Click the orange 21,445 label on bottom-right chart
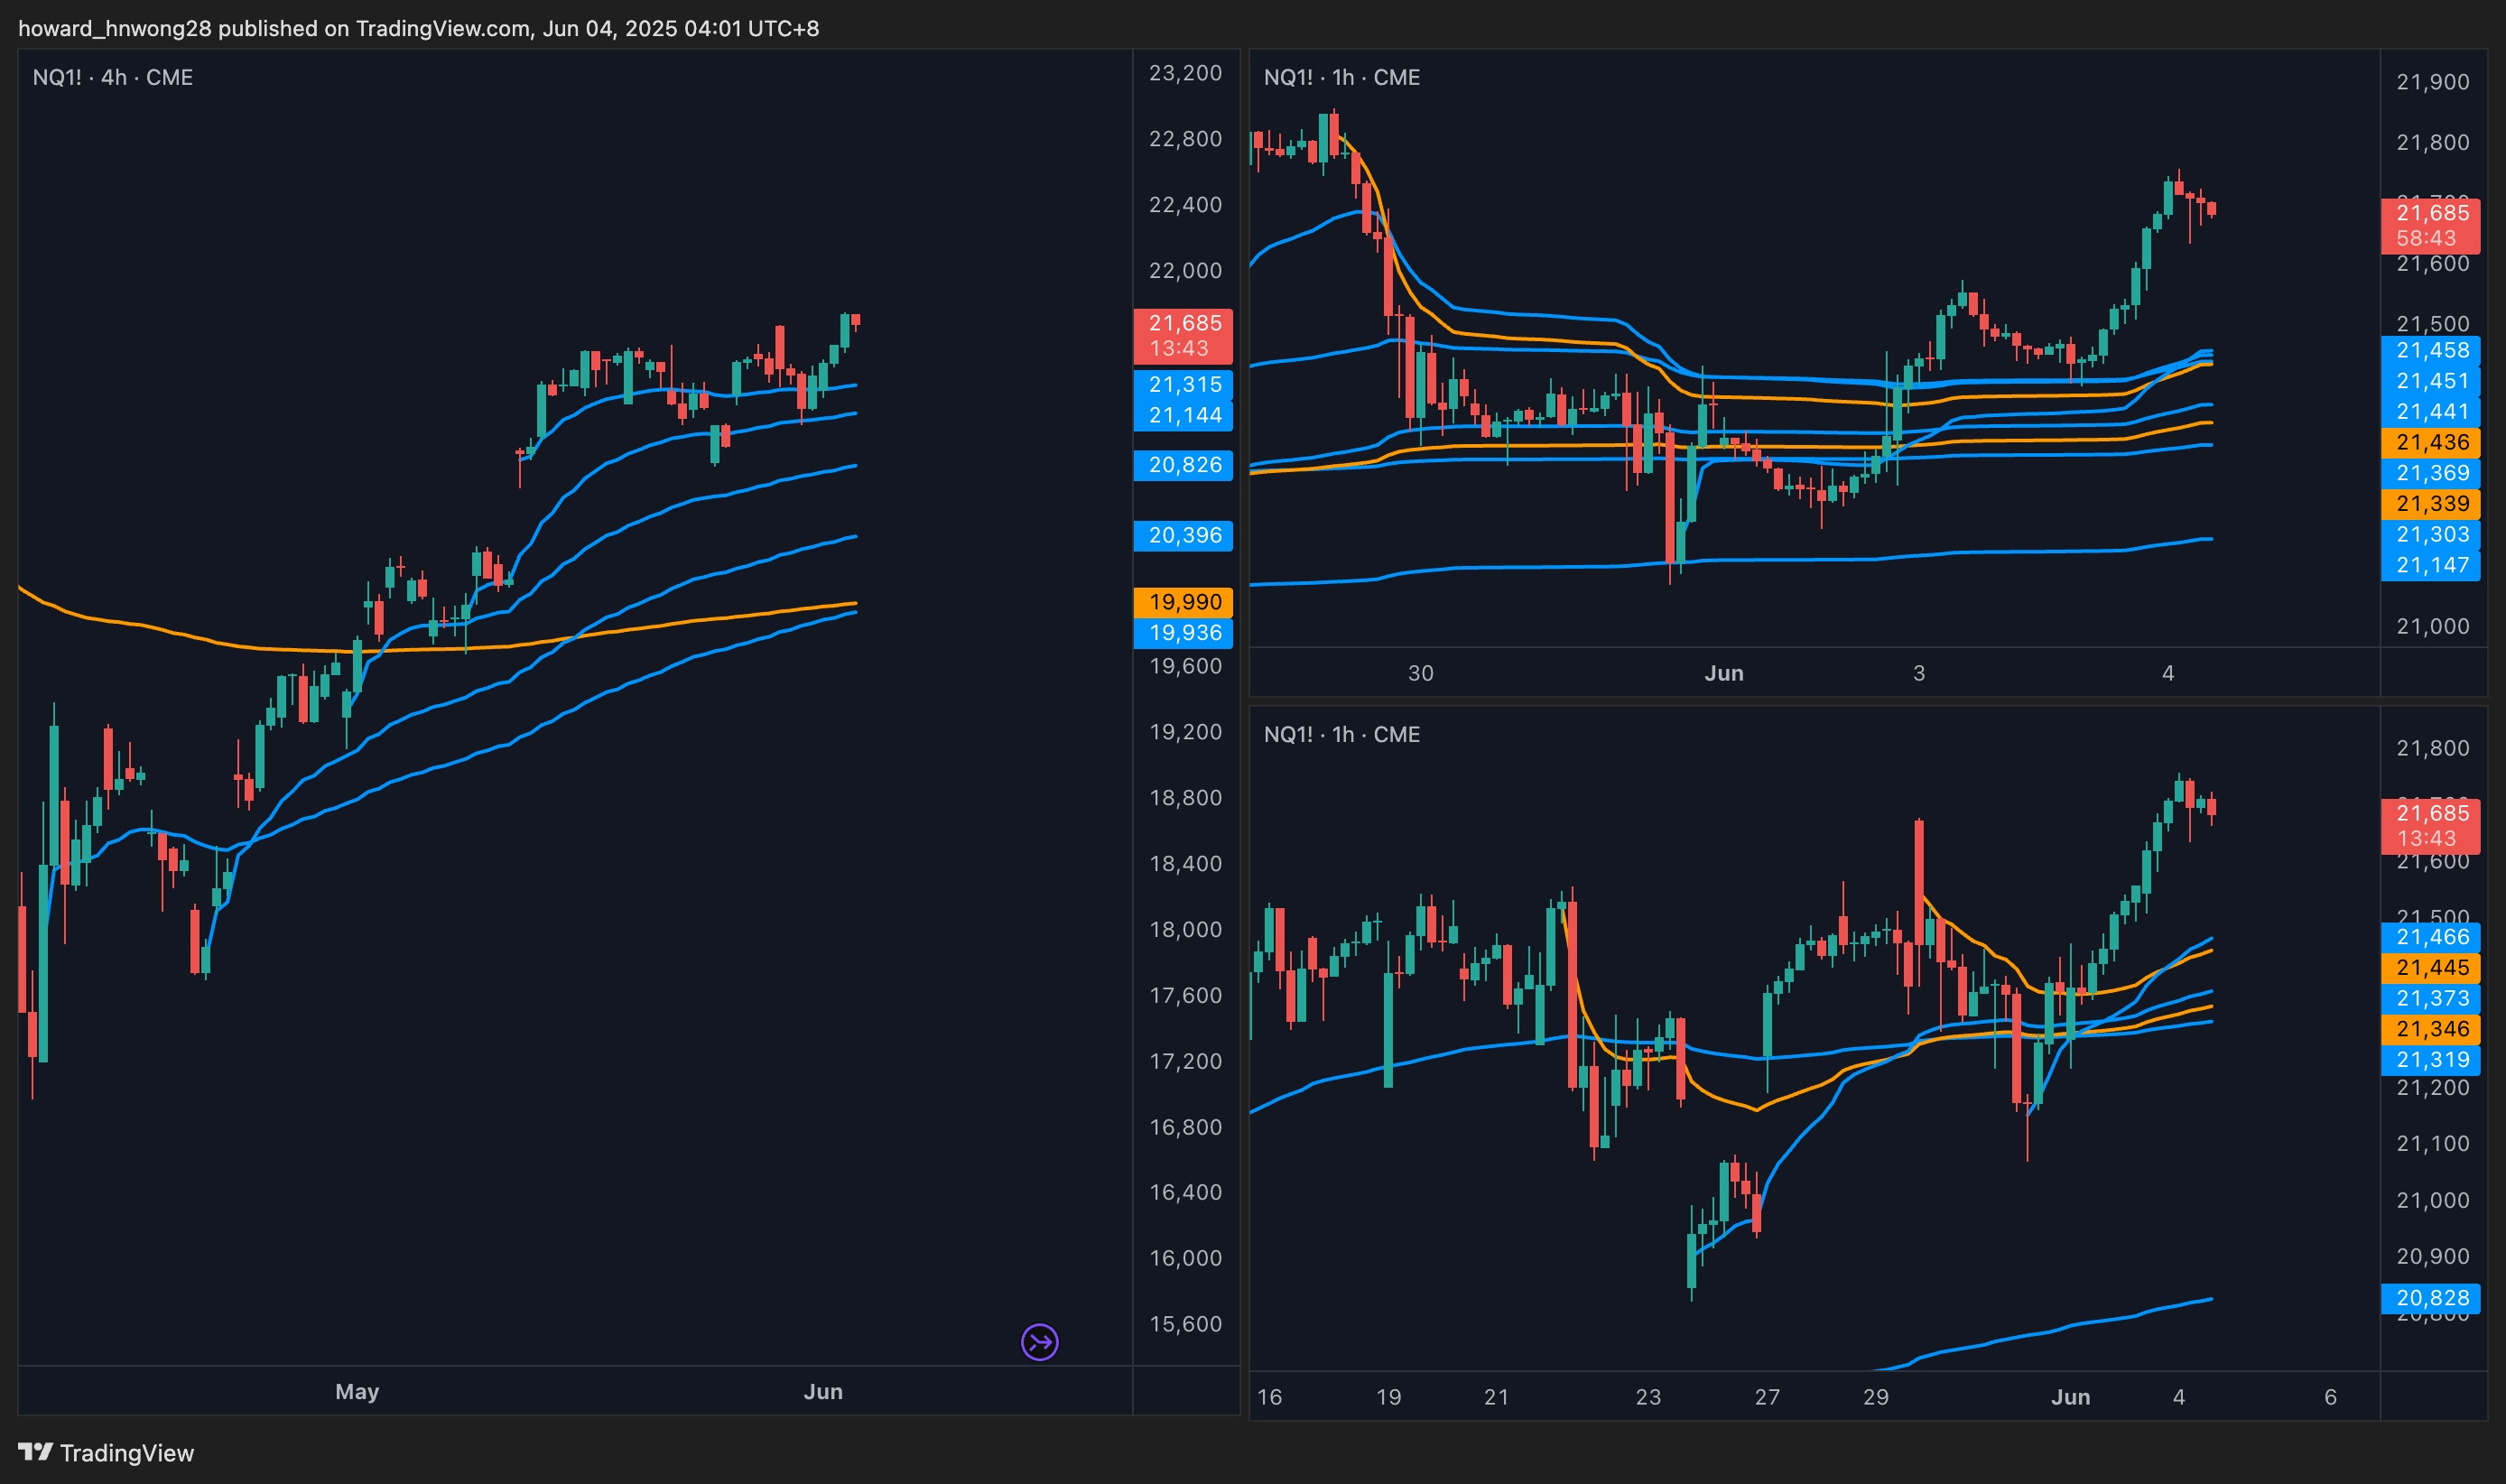The width and height of the screenshot is (2506, 1484). tap(2431, 968)
